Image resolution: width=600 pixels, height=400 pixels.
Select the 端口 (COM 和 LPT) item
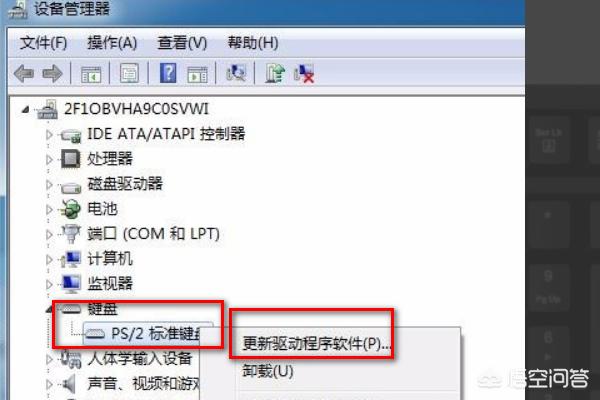coord(153,233)
